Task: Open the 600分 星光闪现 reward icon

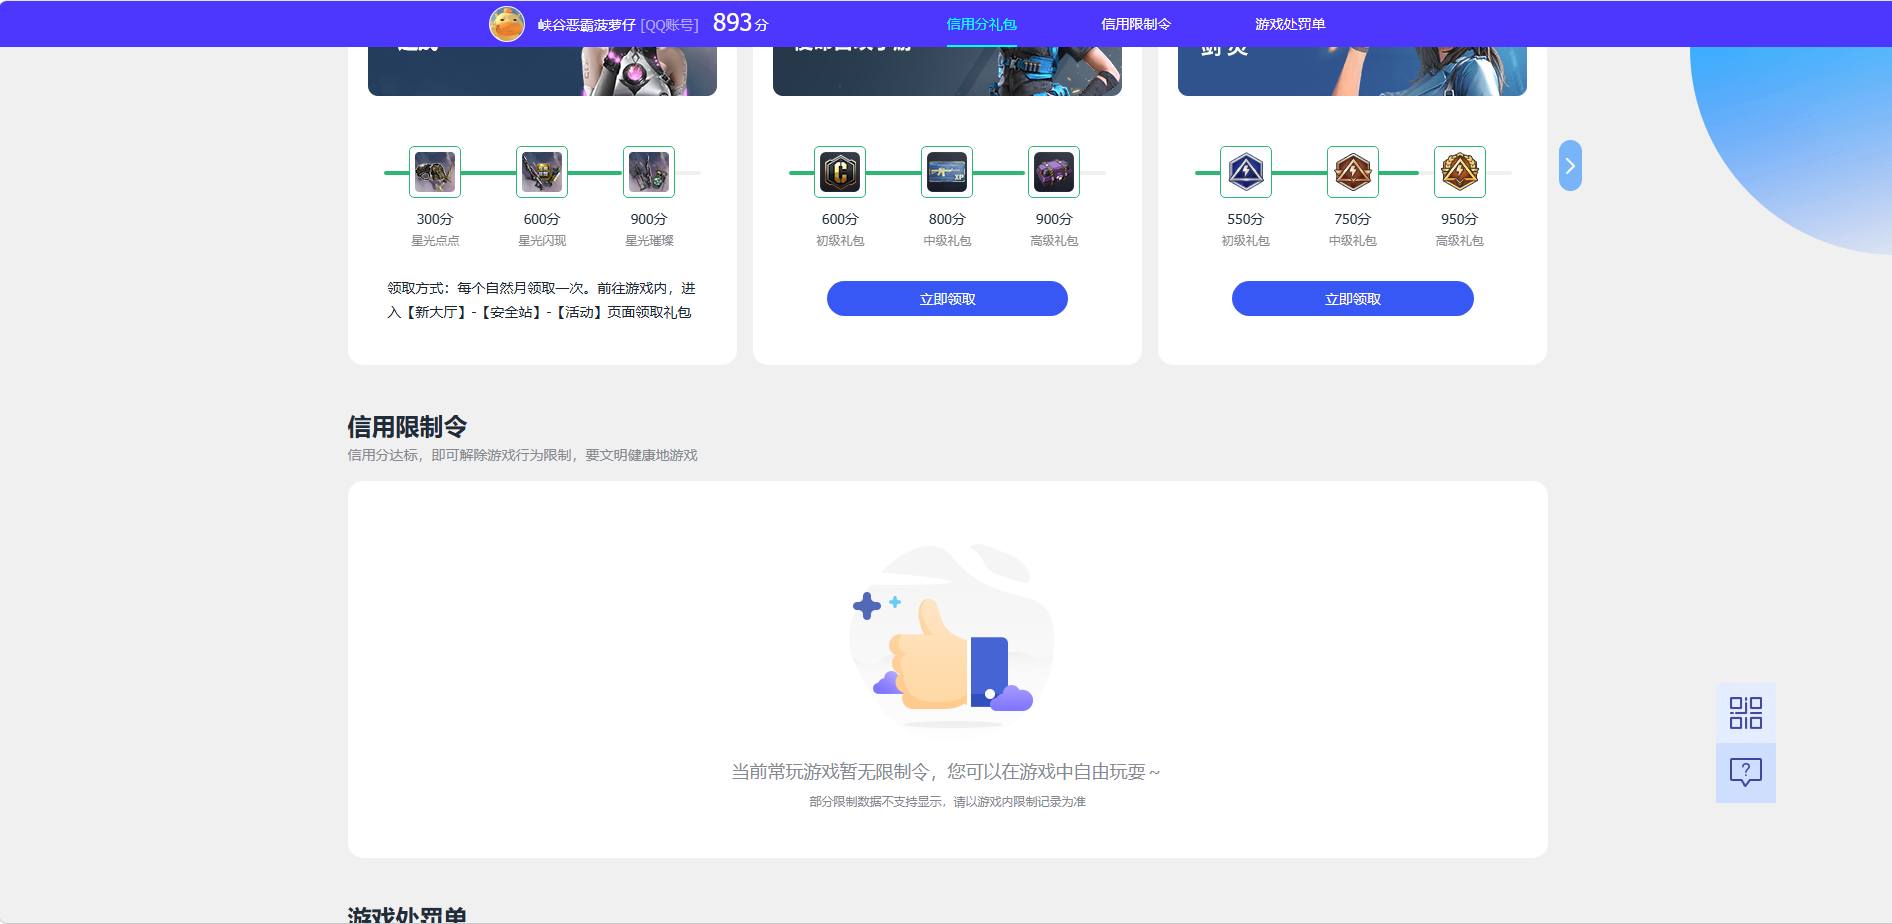Action: coord(542,172)
